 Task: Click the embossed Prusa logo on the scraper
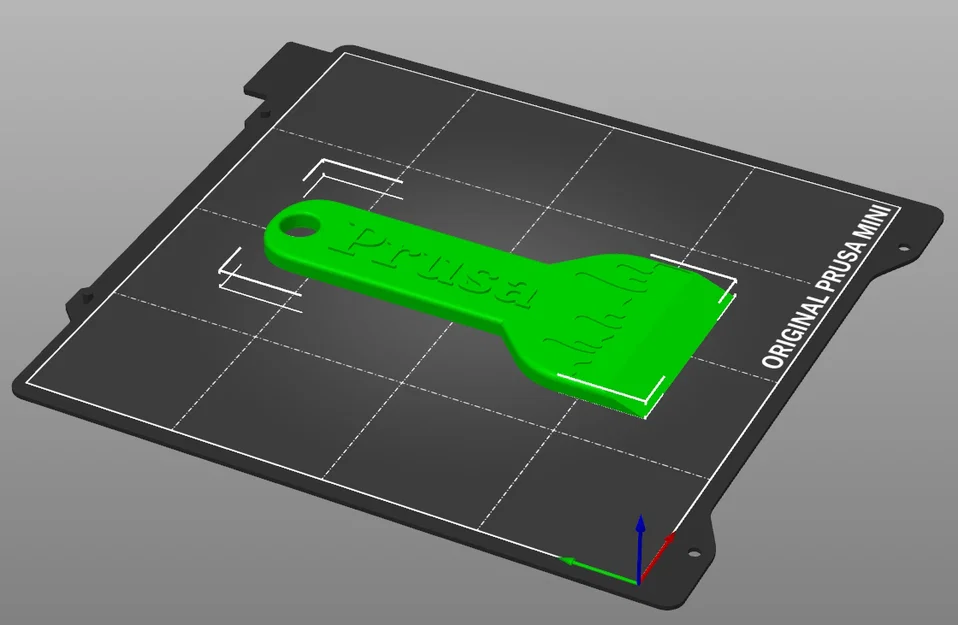(x=440, y=265)
